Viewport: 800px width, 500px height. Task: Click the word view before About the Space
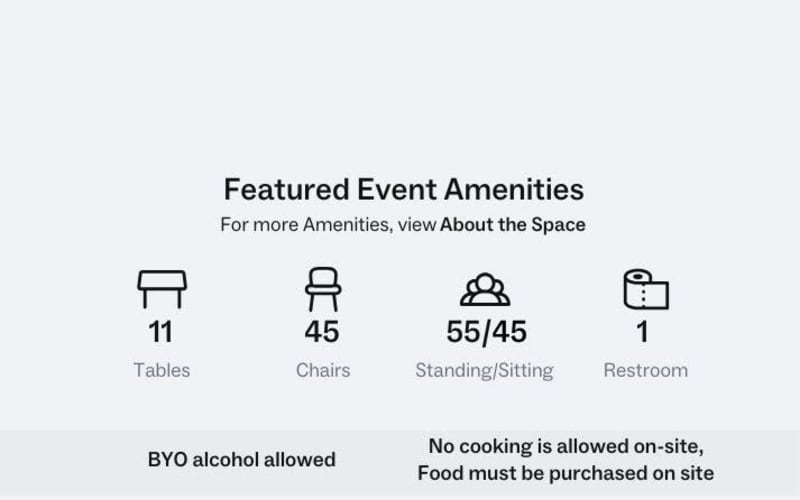point(416,225)
